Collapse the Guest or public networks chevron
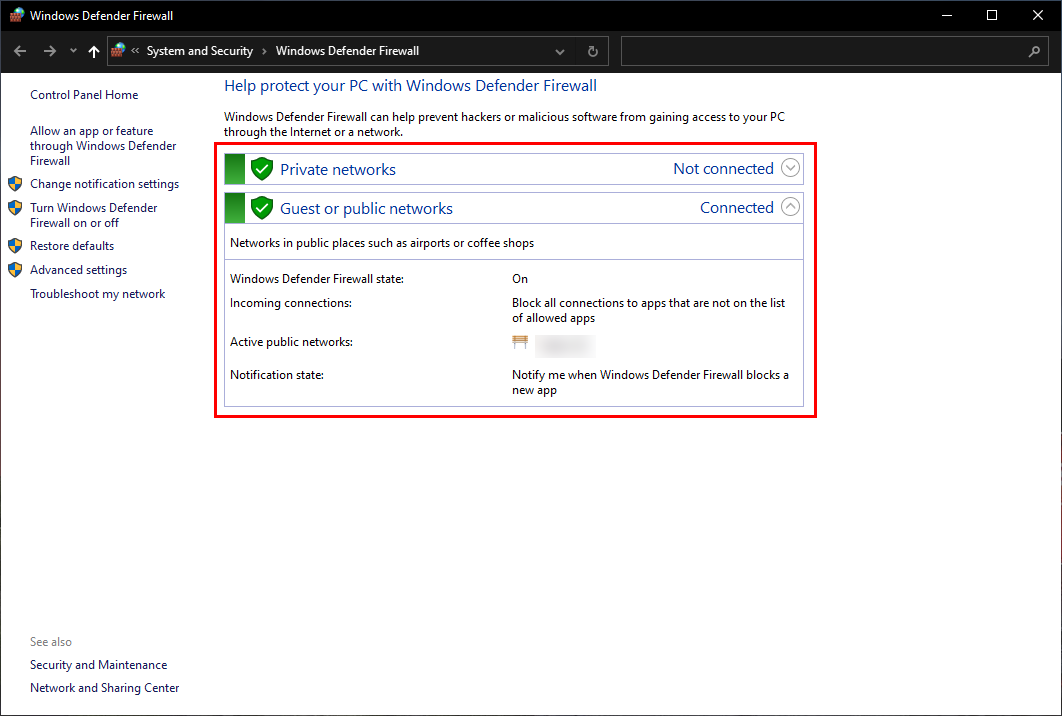Screen dimensions: 1062x716 click(x=790, y=207)
